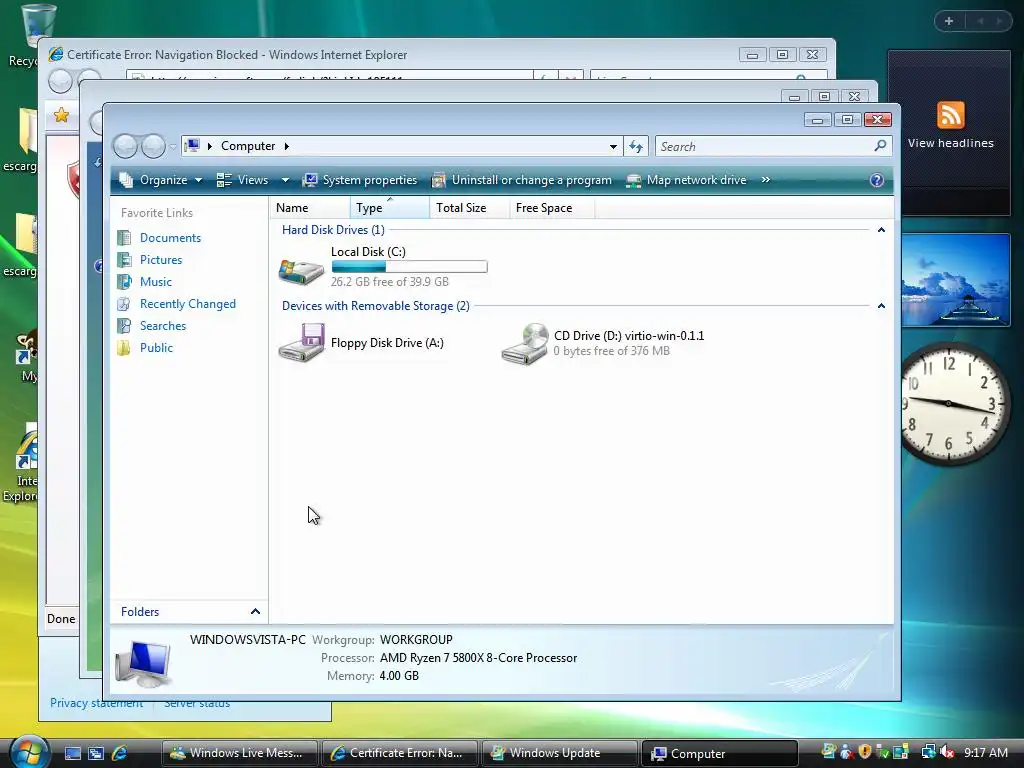
Task: Click Favorites star in Internet Explorer window
Action: (61, 115)
